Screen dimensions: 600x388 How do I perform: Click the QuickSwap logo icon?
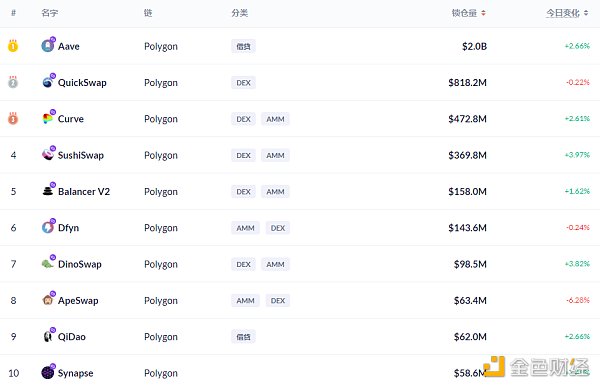coord(47,82)
